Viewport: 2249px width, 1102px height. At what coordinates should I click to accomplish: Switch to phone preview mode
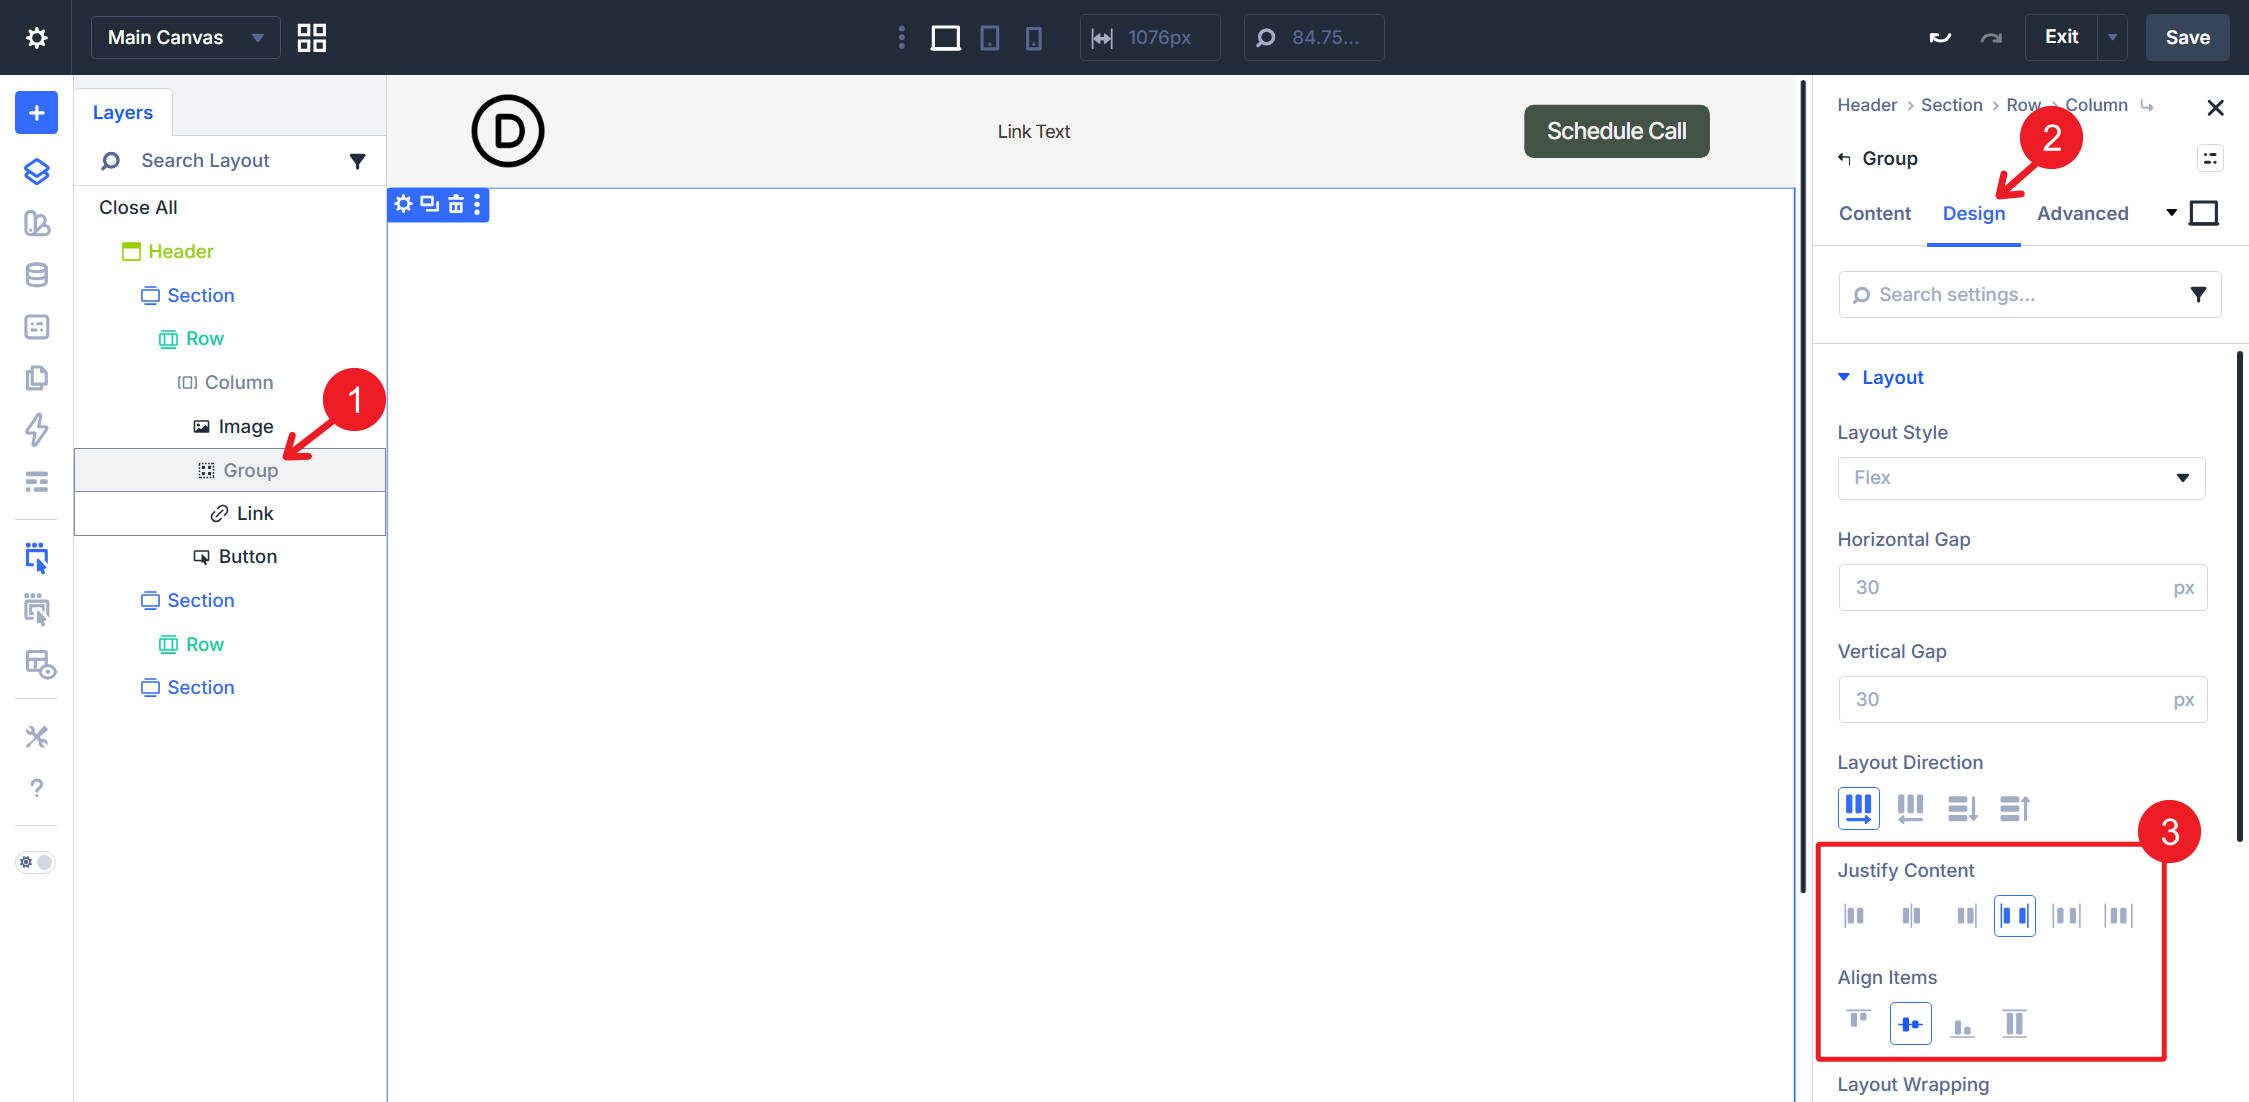(x=1034, y=37)
